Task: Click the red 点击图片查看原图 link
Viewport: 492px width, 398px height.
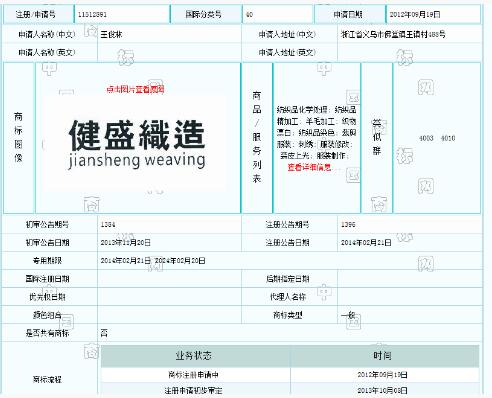Action: 135,89
